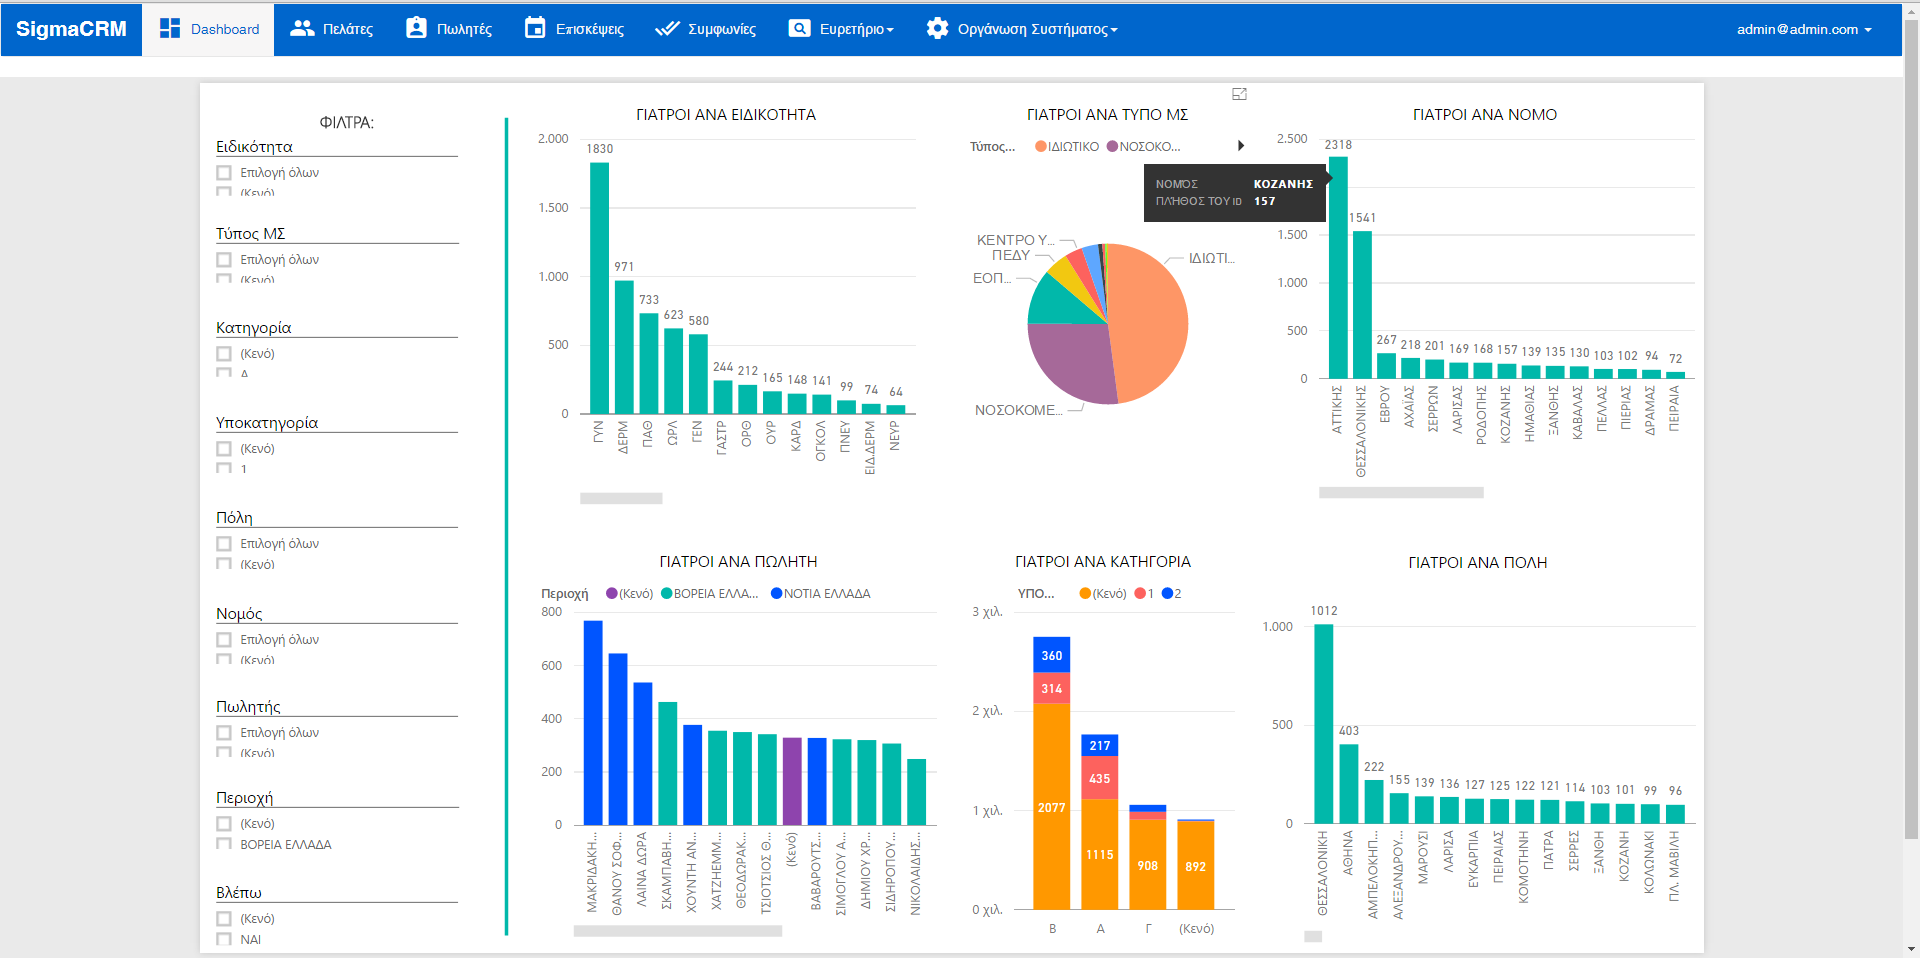Check Επιλογή όλων under Νομός filter

point(224,640)
